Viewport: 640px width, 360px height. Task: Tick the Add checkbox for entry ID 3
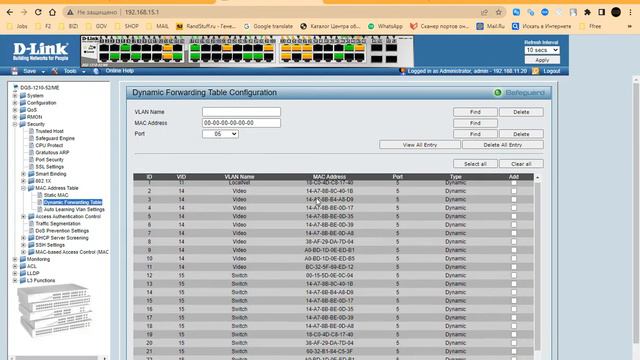(514, 200)
